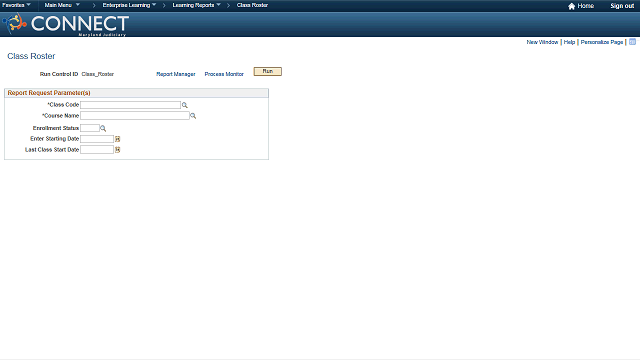Focus the Class Code input field
The image size is (640, 360).
tap(130, 105)
